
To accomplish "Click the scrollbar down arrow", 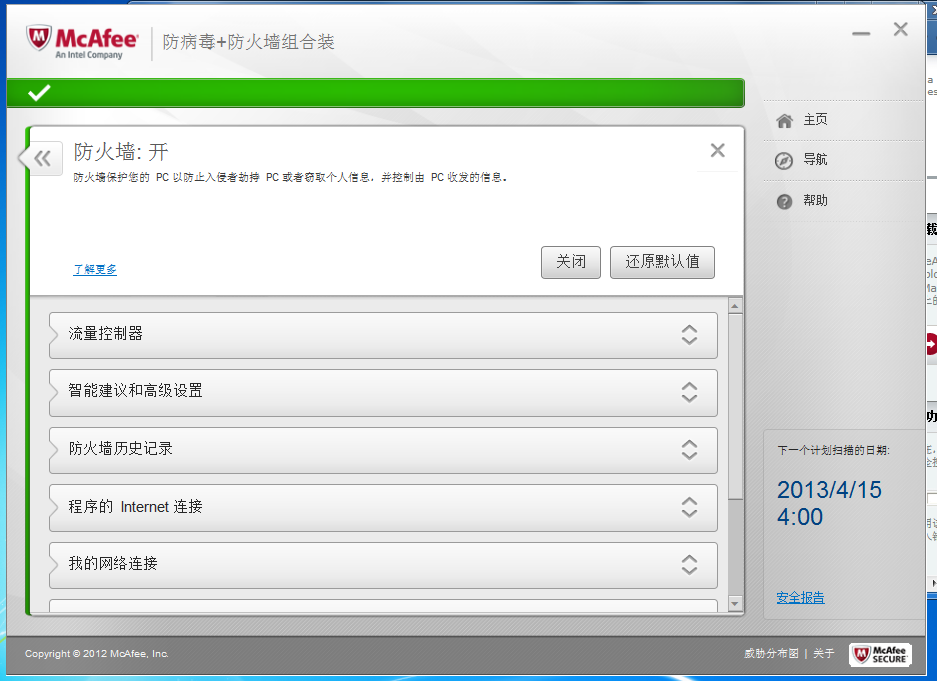I will point(736,604).
